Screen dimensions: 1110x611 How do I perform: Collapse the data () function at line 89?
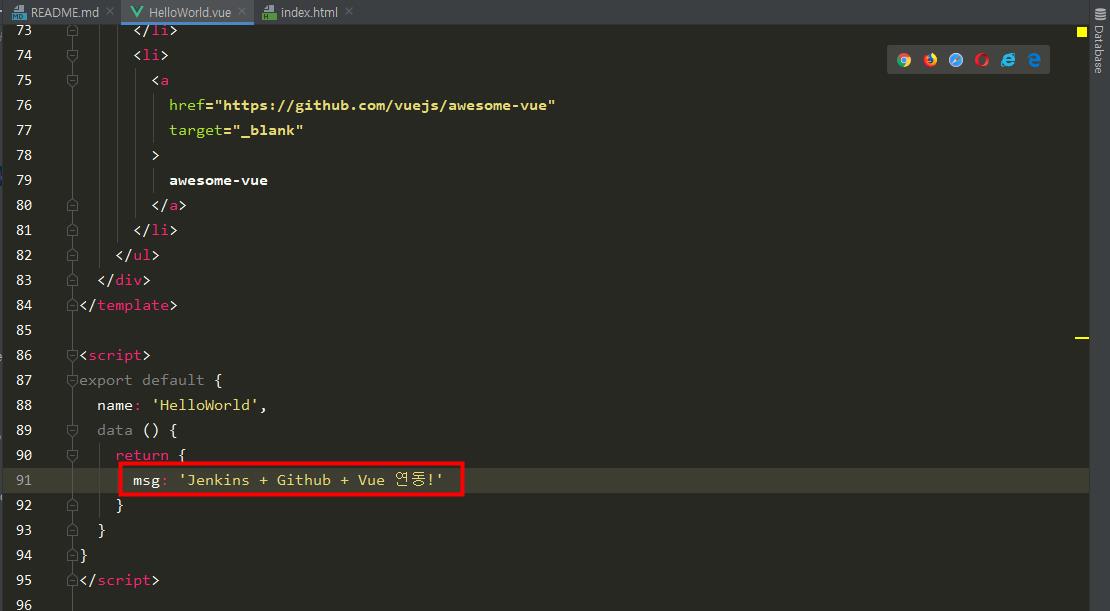pos(72,430)
